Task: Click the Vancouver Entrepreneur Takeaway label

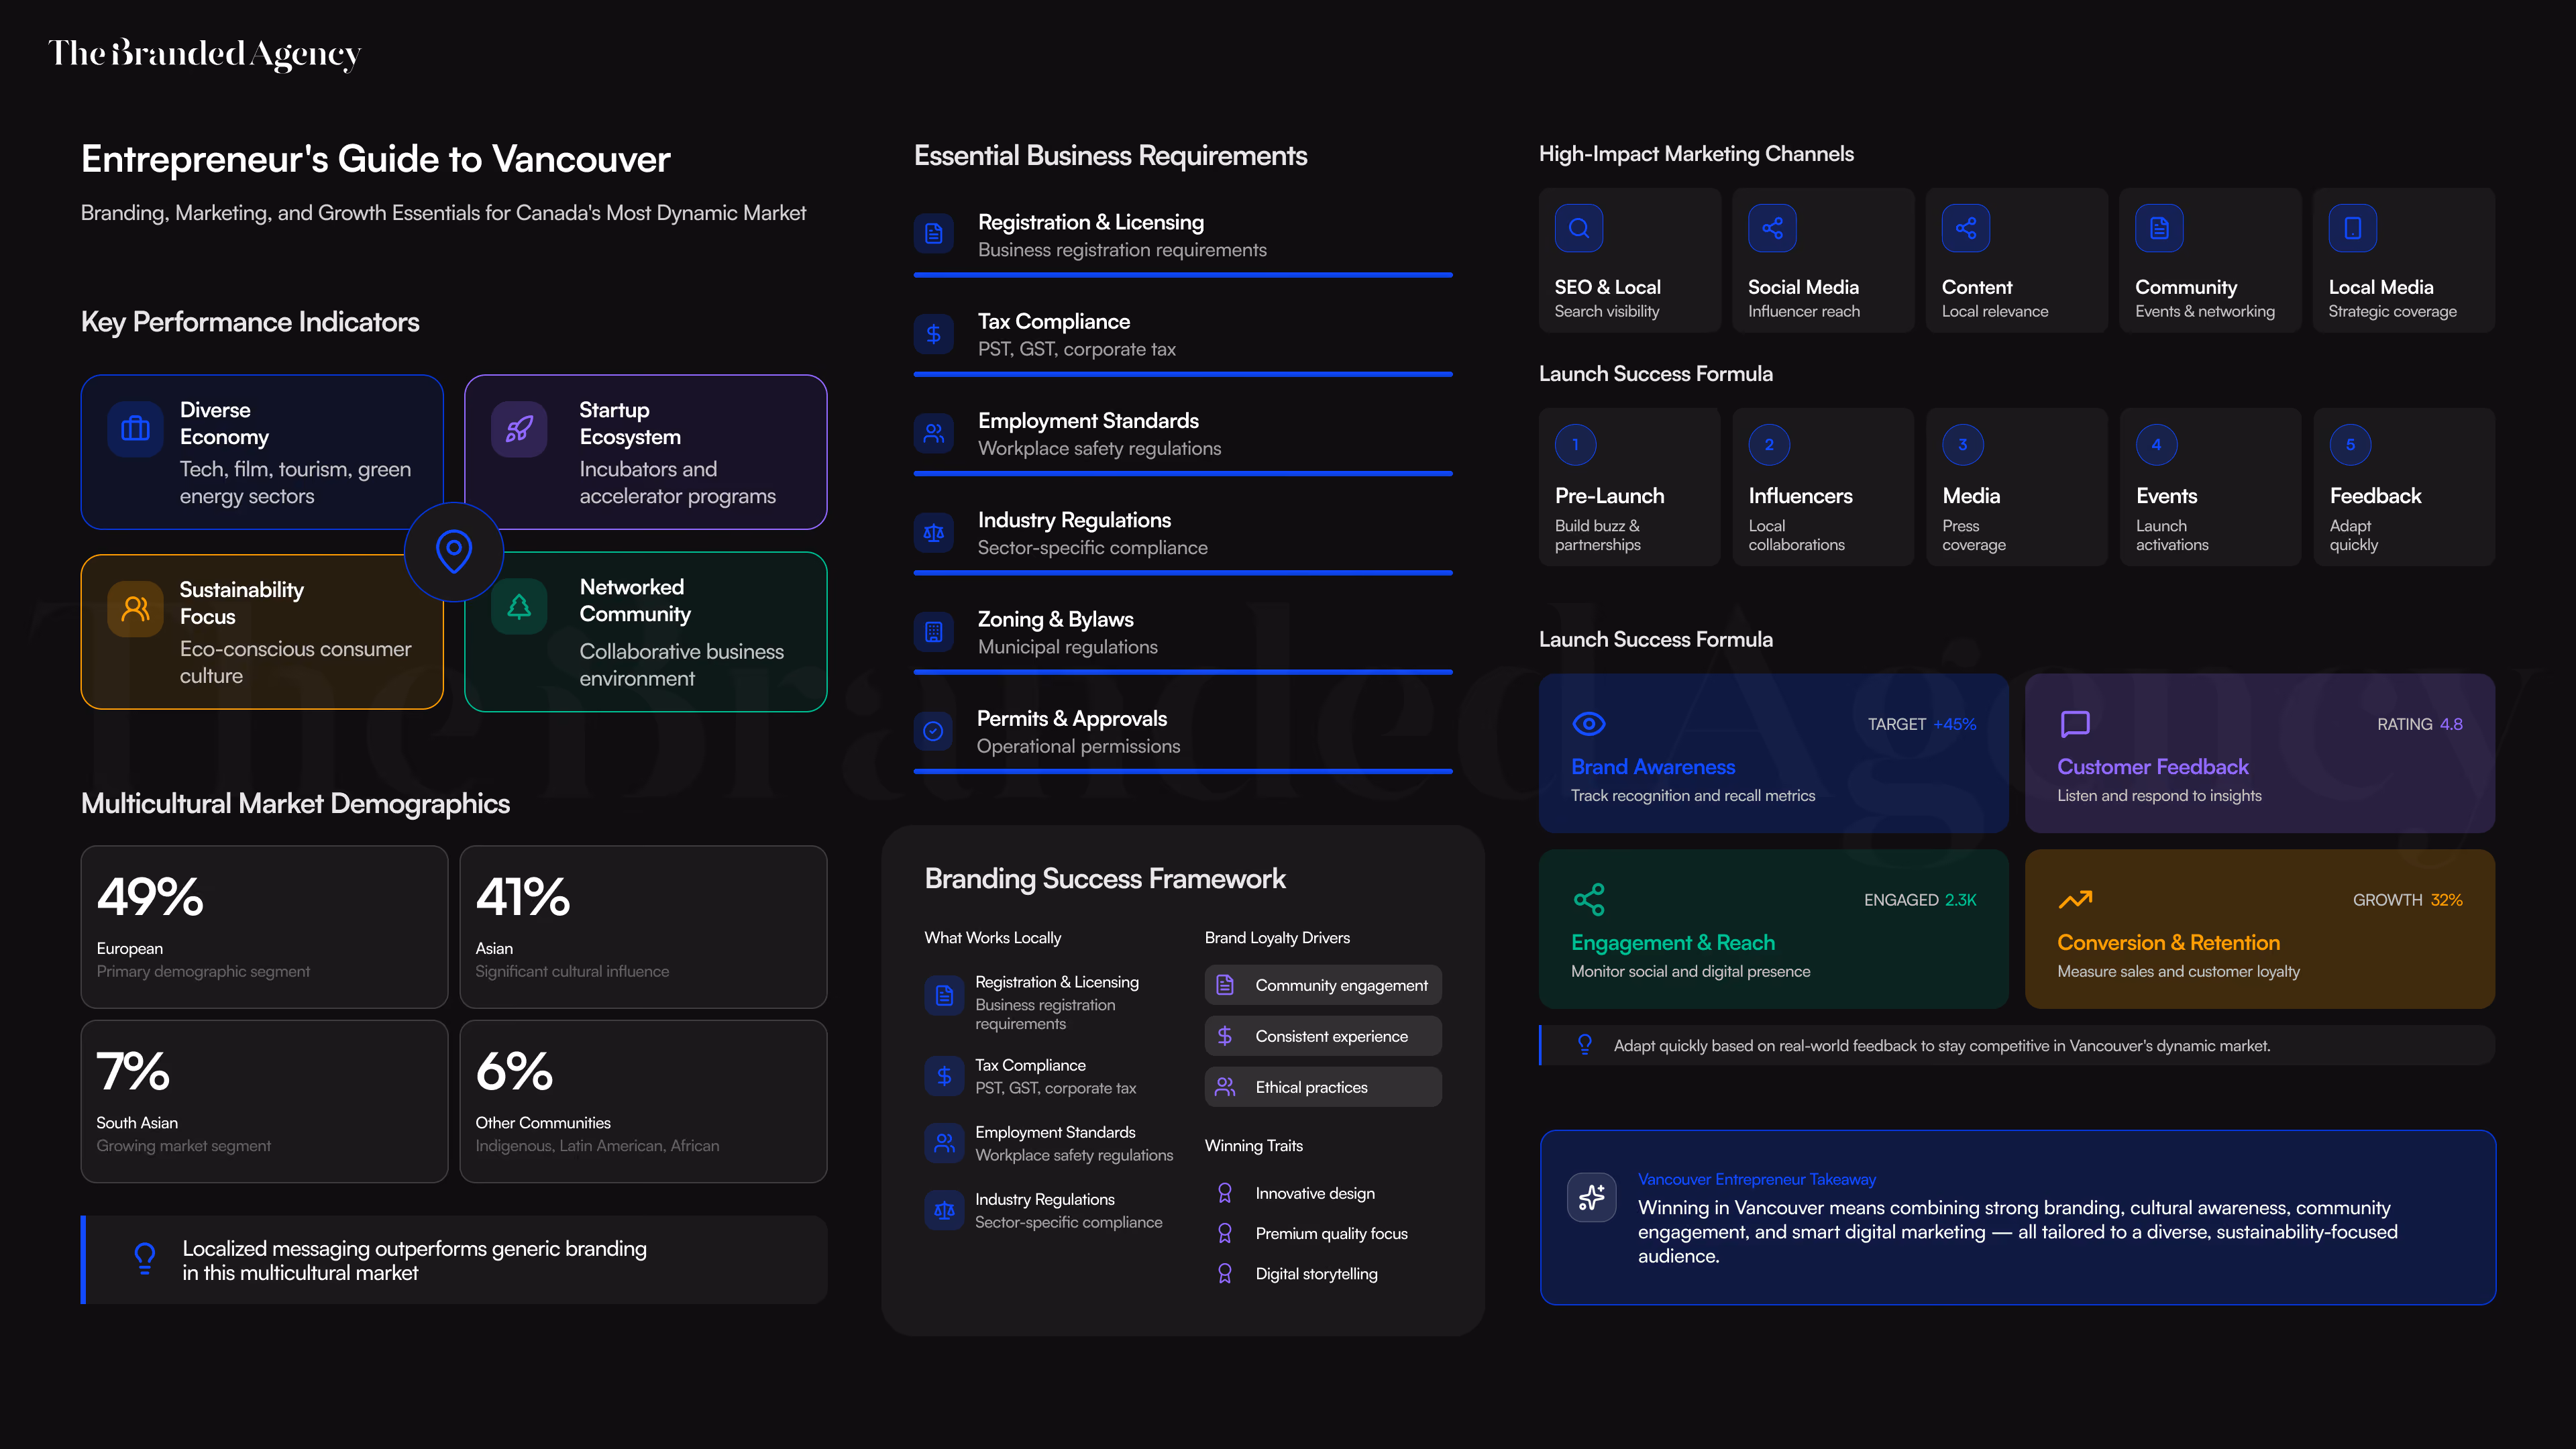Action: point(1756,1179)
